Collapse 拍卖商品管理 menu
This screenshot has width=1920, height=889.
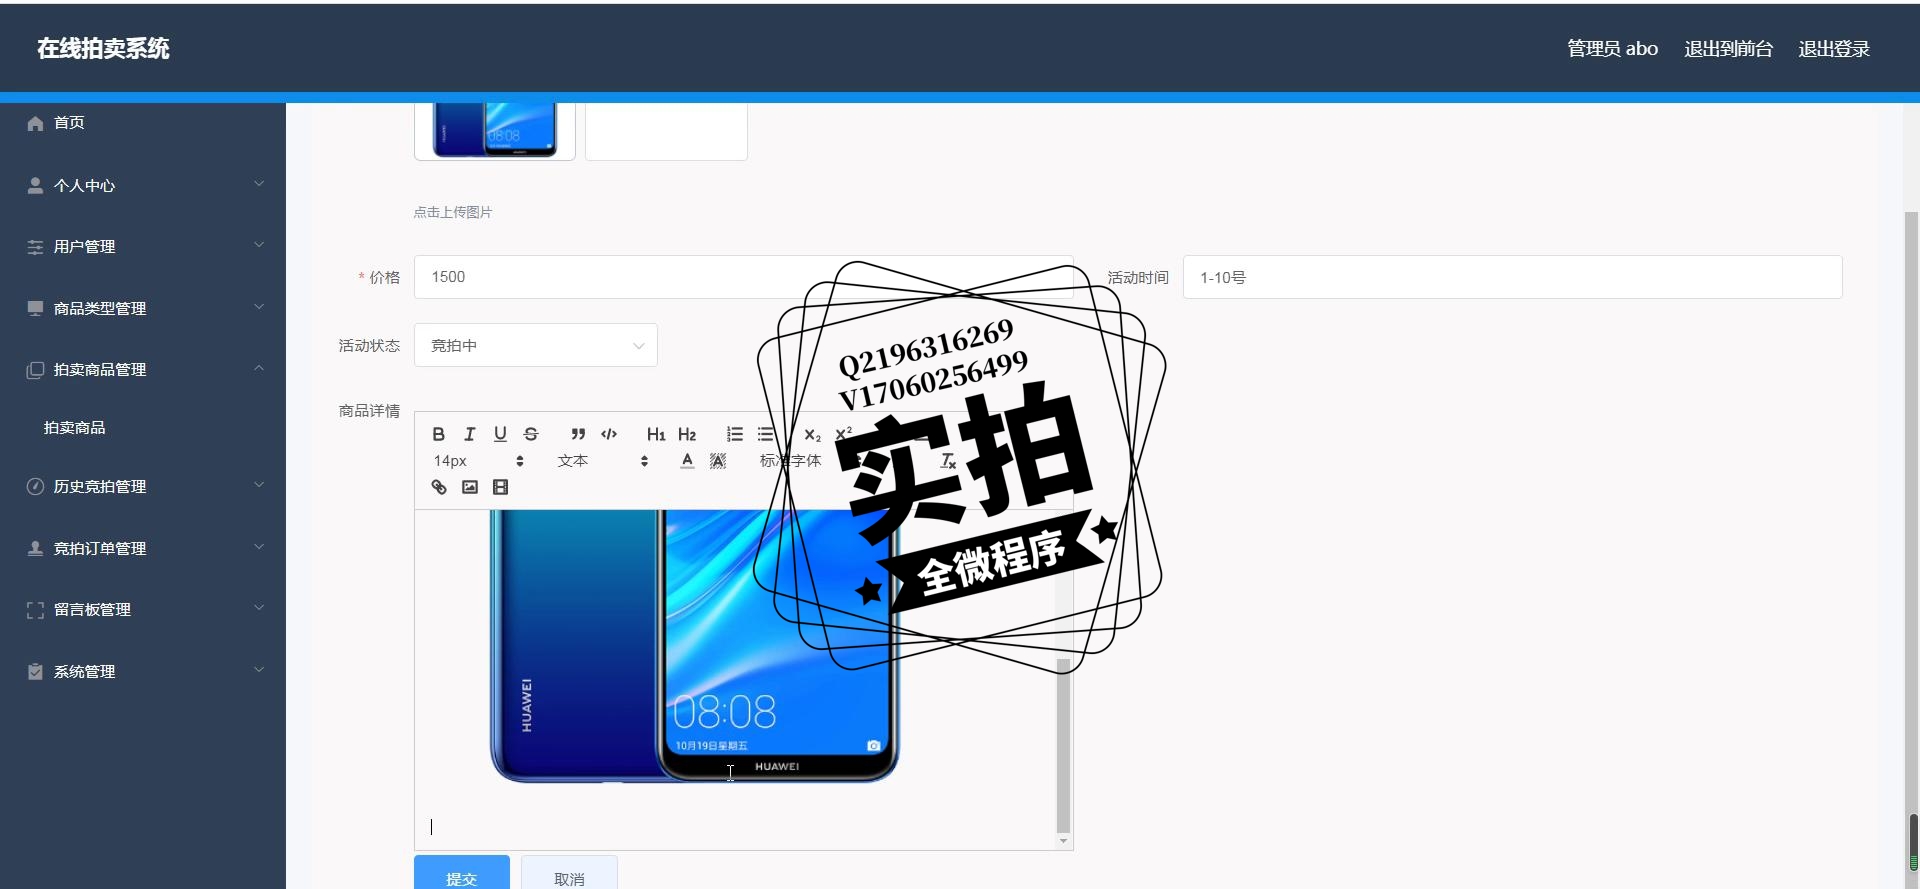(143, 369)
